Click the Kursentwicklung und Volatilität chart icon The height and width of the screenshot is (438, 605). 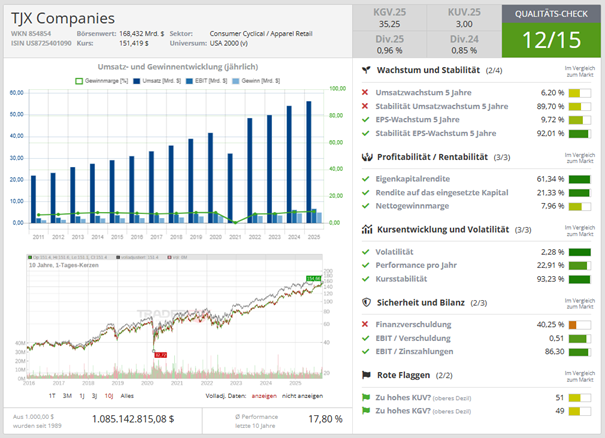point(366,229)
